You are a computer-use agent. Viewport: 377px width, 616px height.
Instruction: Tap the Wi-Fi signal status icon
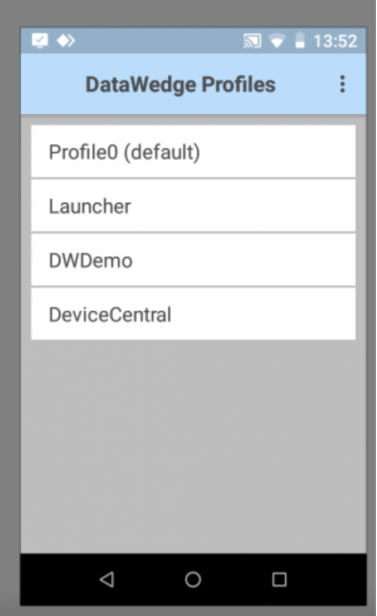(277, 41)
